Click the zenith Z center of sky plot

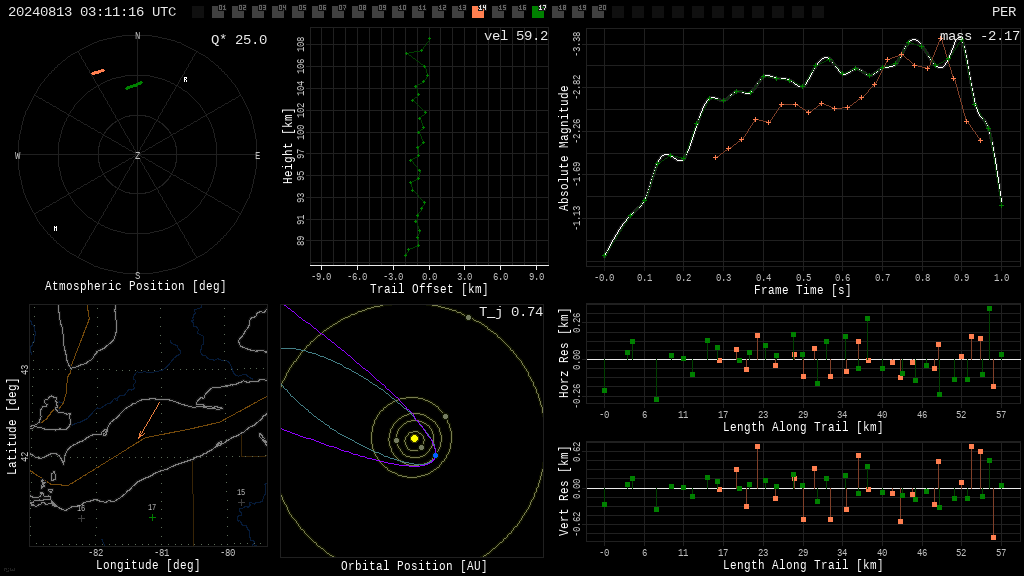pyautogui.click(x=137, y=155)
